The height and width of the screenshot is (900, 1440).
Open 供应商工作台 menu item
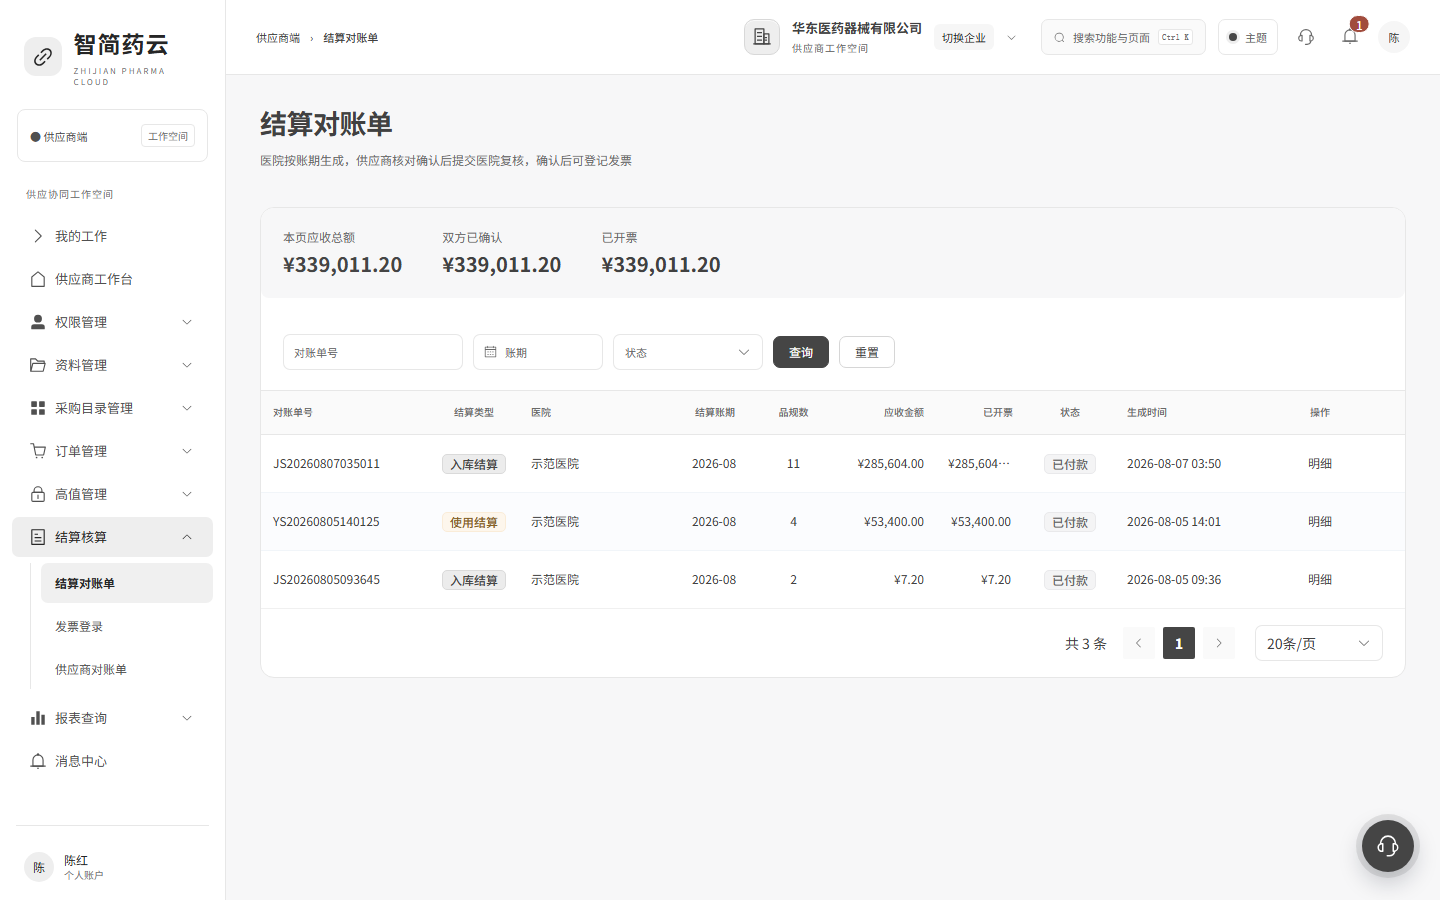click(112, 279)
